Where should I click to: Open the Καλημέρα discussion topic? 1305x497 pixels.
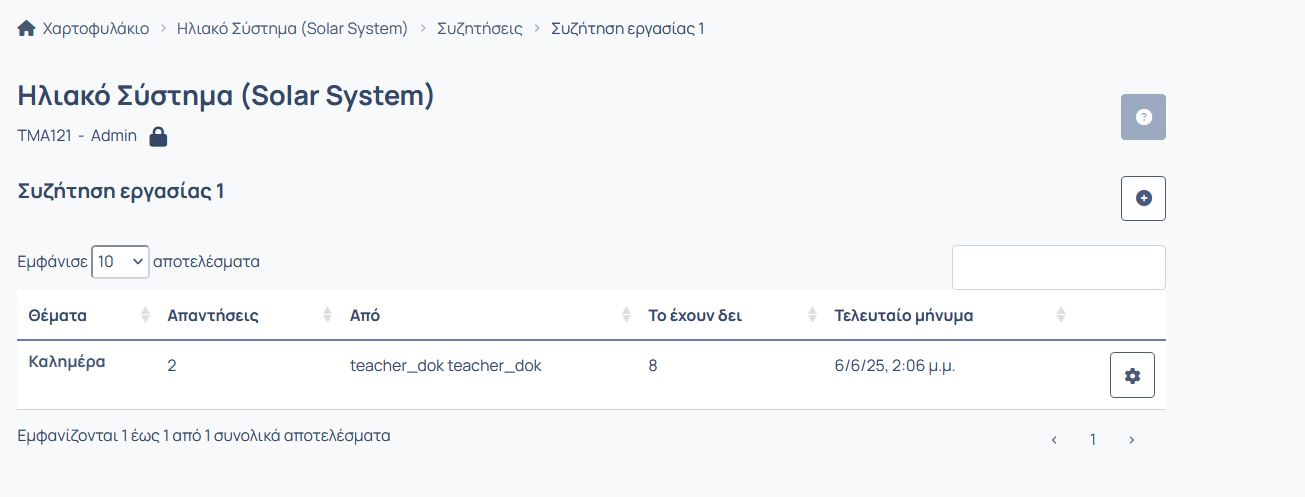click(x=67, y=362)
